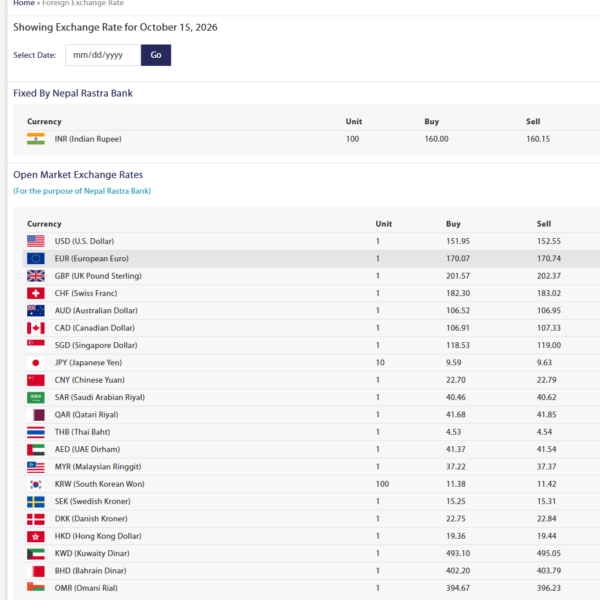The width and height of the screenshot is (600, 600).
Task: Click the Singapore flag icon for SGD
Action: pos(36,345)
